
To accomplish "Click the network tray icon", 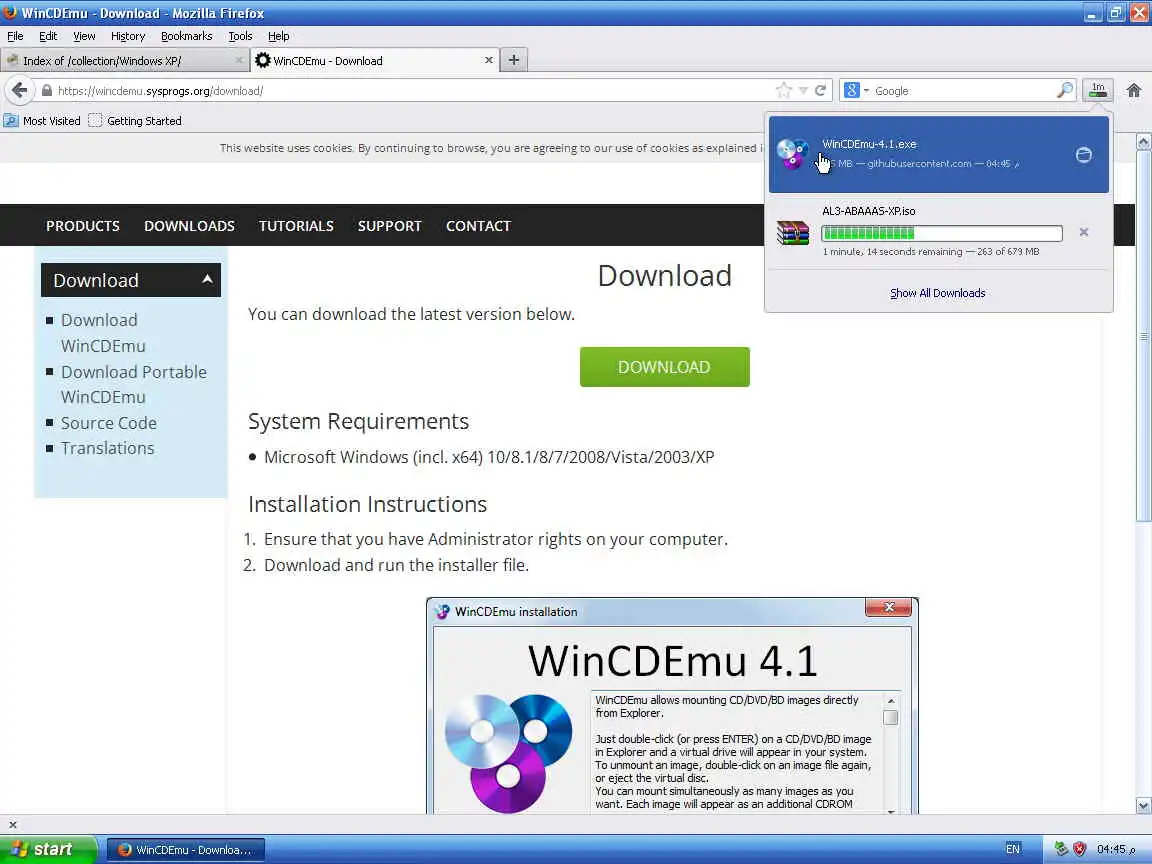I will pos(1061,849).
